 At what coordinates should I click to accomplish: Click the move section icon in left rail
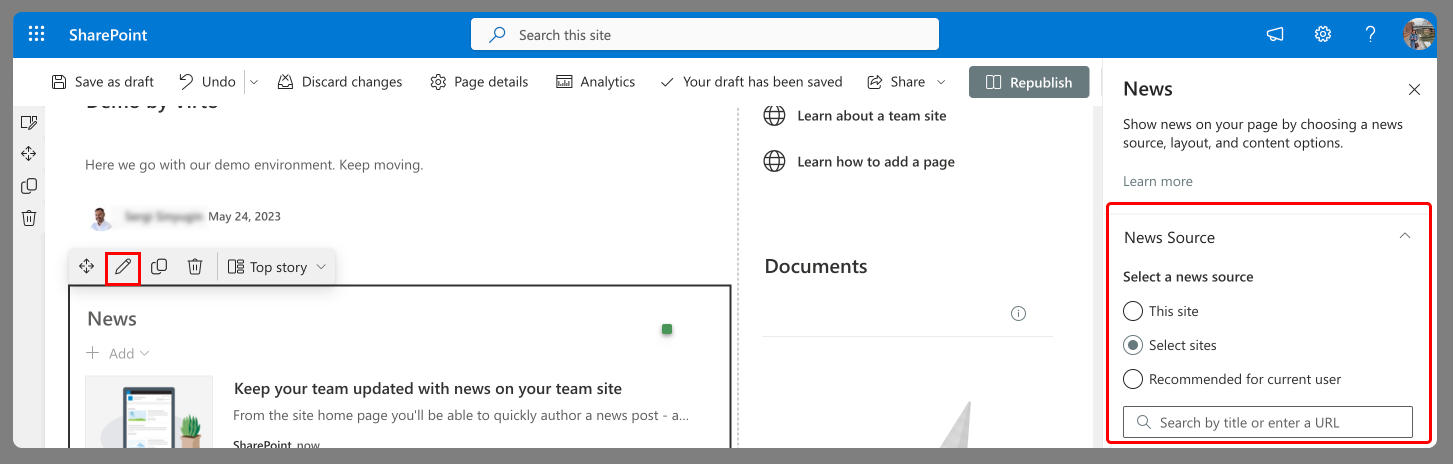tap(29, 154)
